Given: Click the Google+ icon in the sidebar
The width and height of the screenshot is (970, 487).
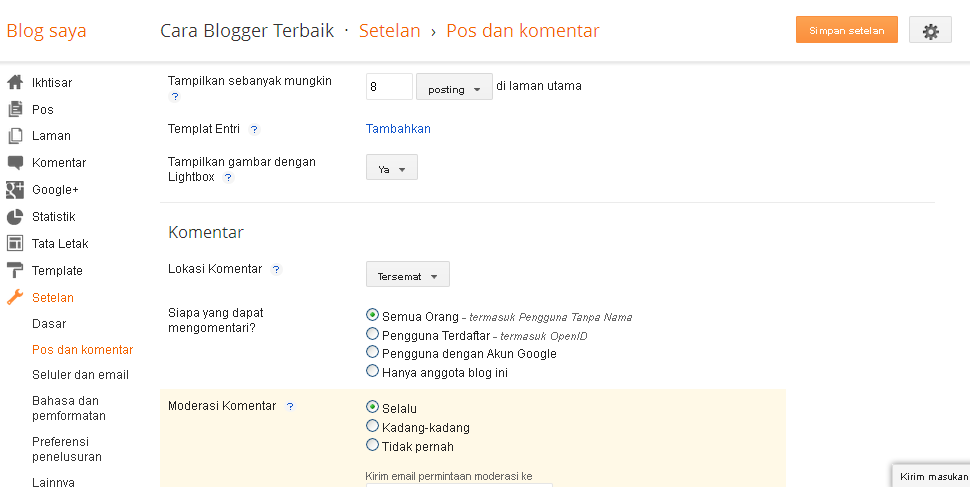Looking at the screenshot, I should pos(15,190).
